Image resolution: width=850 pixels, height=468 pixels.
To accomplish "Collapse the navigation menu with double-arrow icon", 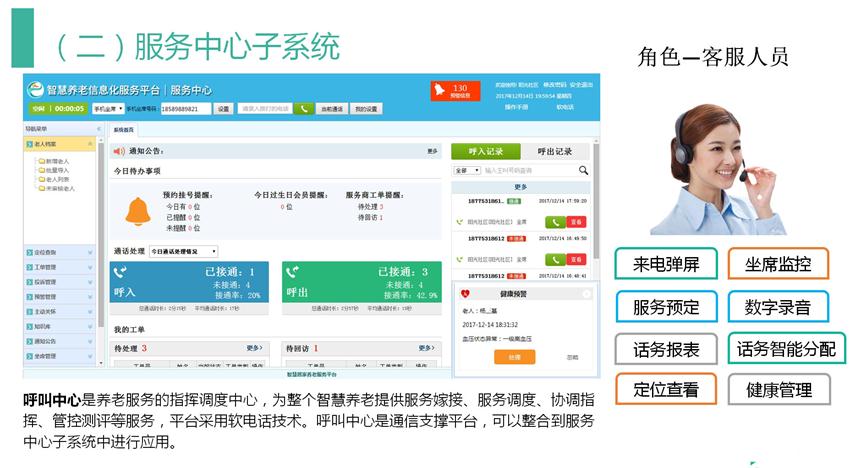I will (98, 129).
